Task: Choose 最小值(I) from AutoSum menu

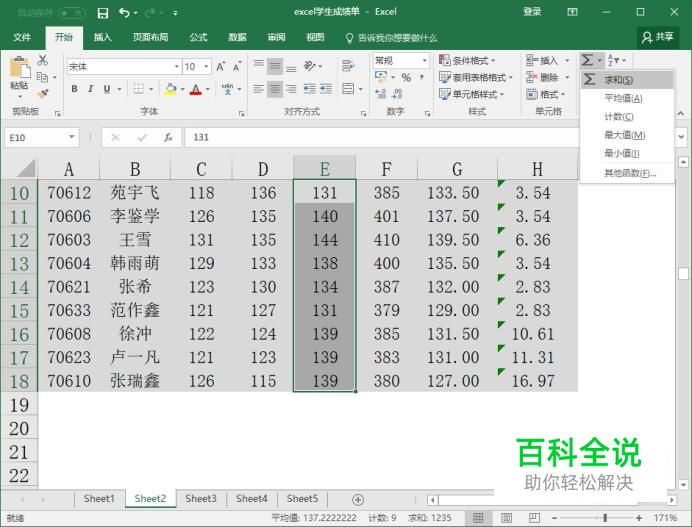Action: click(x=627, y=154)
